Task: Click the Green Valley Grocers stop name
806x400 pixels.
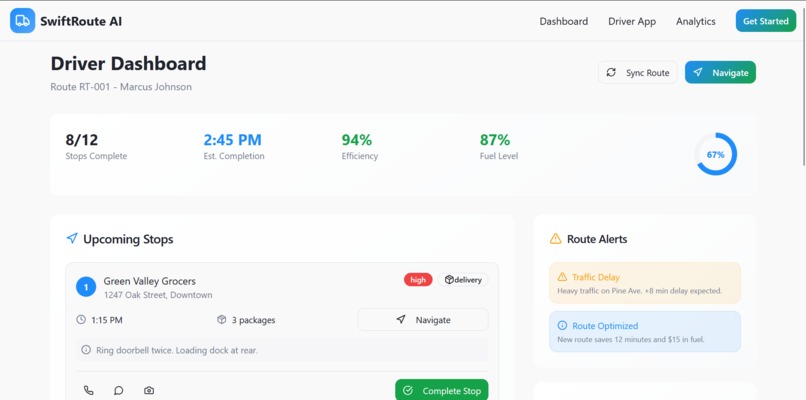Action: [x=150, y=281]
